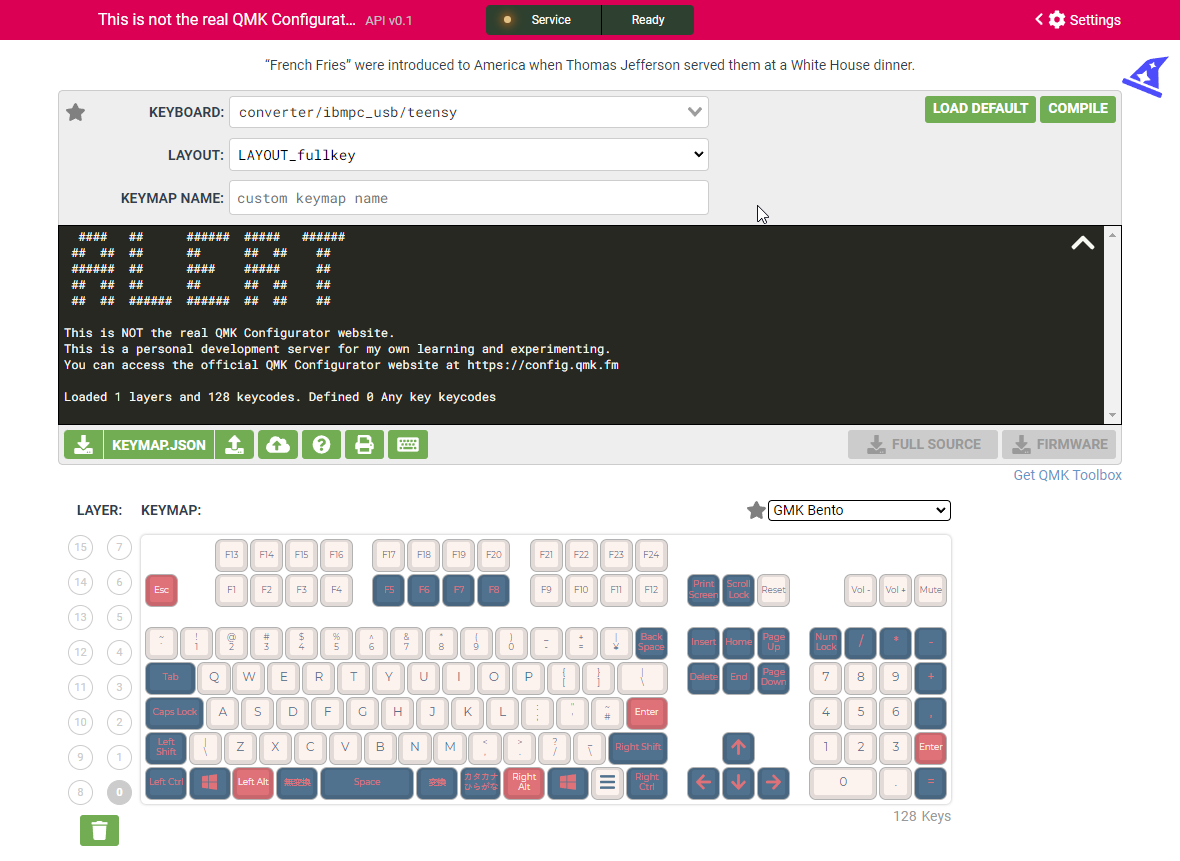Select layer 7 in the layer list

coord(119,547)
